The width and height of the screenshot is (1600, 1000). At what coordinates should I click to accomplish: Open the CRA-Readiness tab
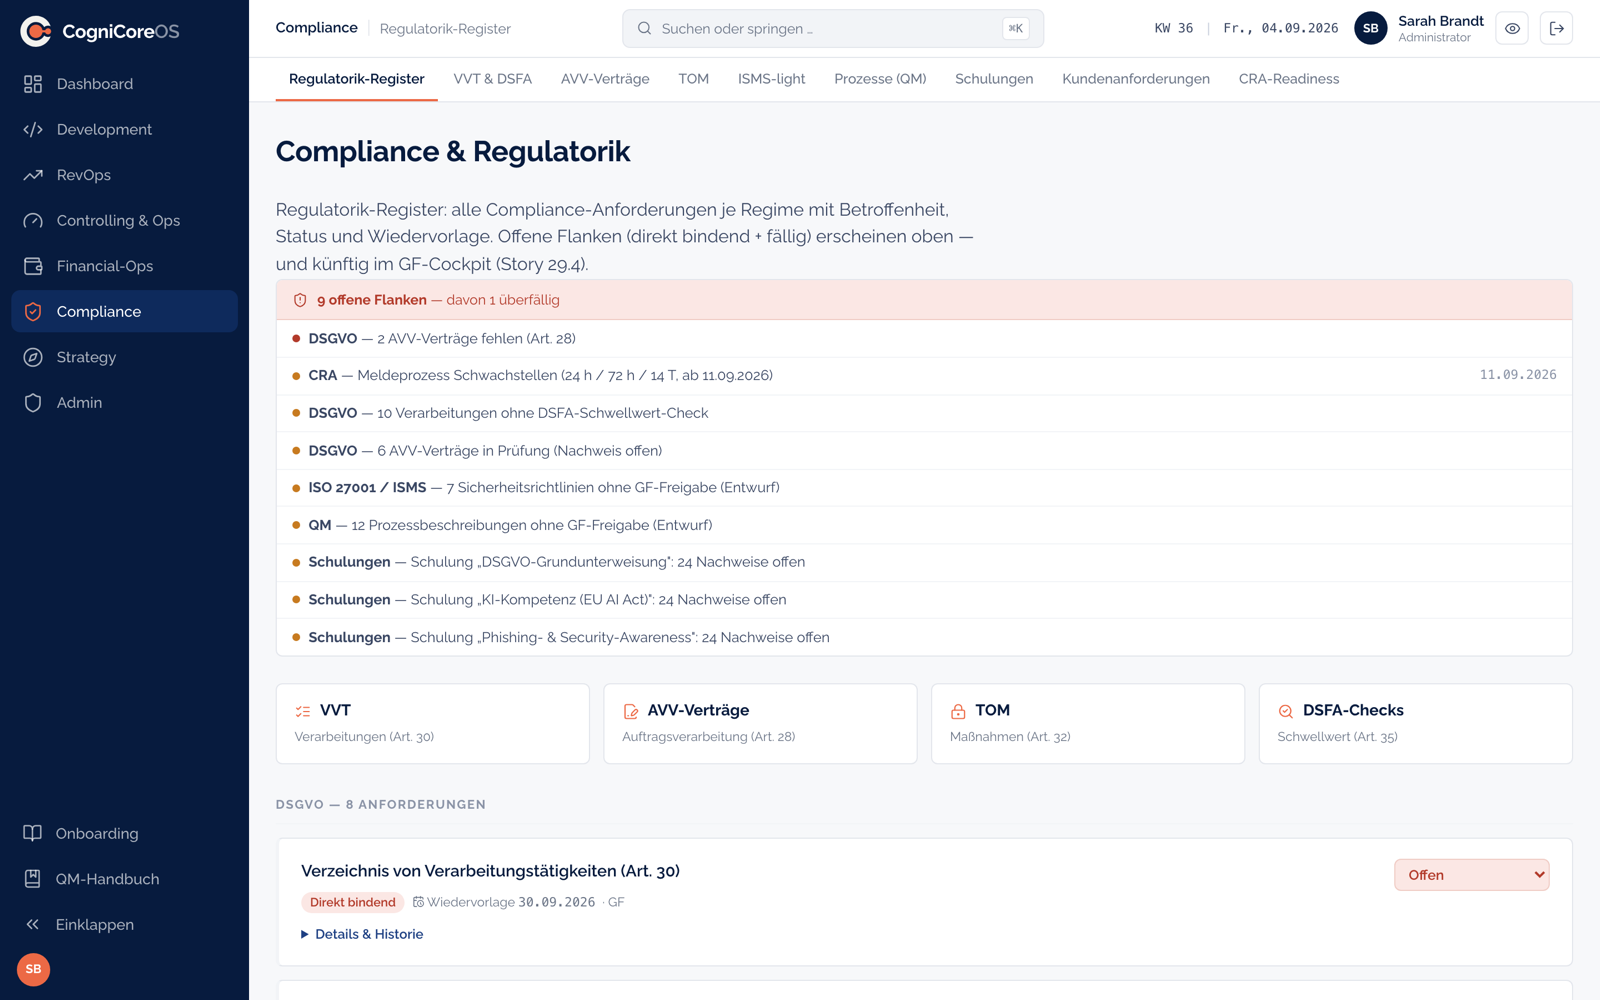(1289, 79)
